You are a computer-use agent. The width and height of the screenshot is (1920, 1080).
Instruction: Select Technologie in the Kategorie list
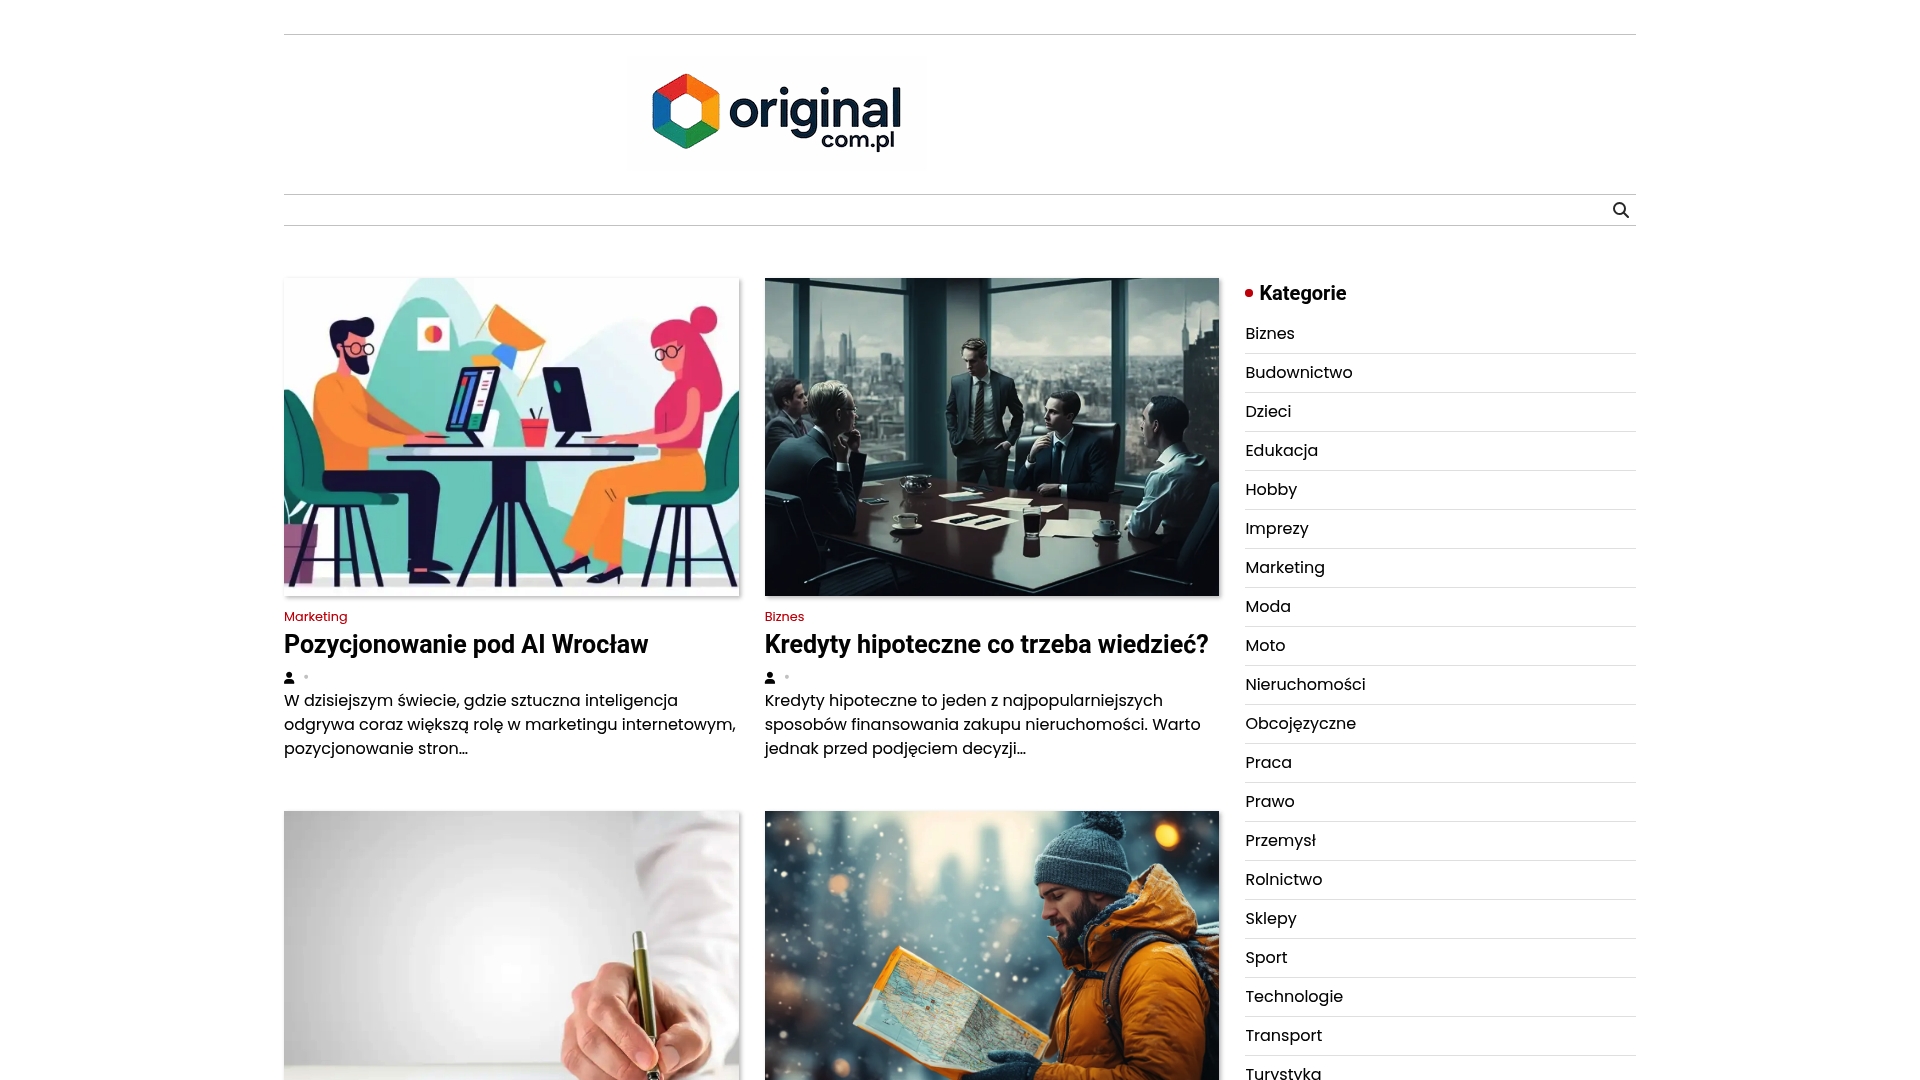click(1294, 997)
